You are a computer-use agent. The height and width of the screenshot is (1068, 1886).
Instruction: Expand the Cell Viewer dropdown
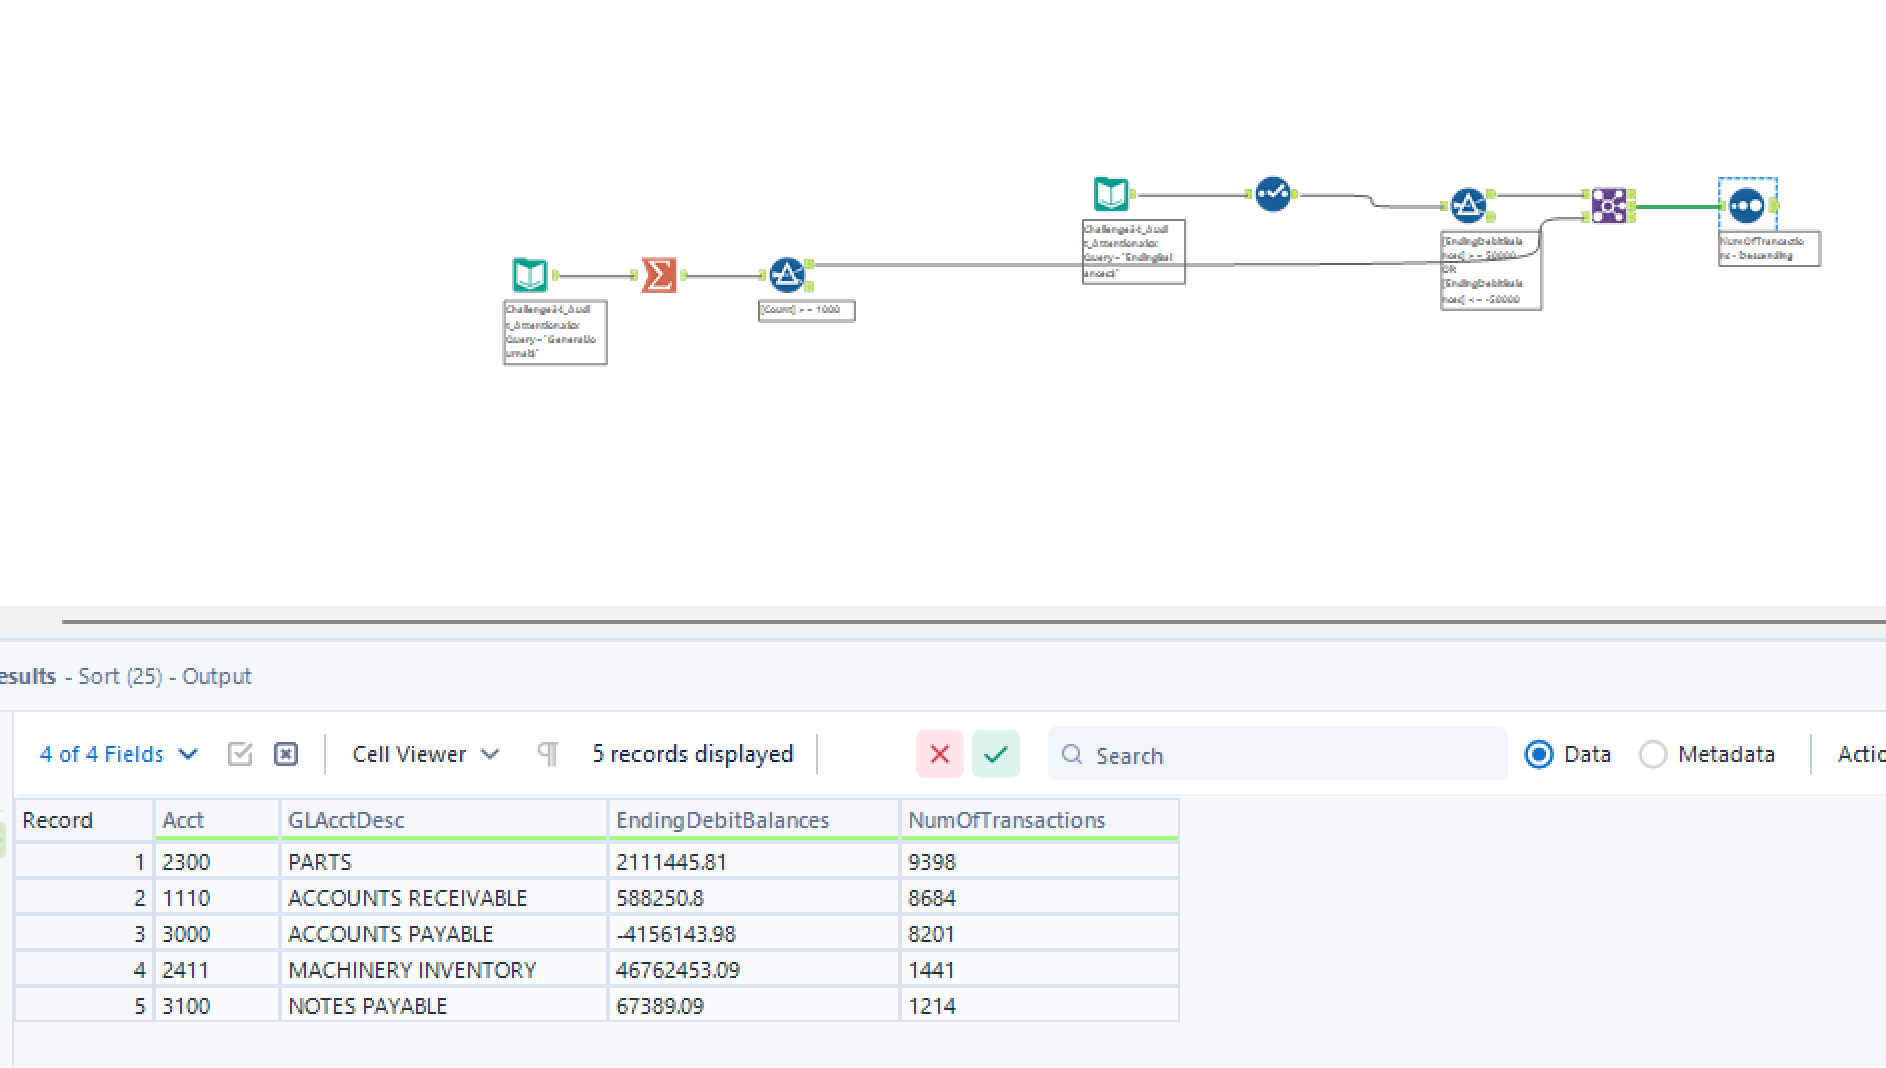[425, 754]
